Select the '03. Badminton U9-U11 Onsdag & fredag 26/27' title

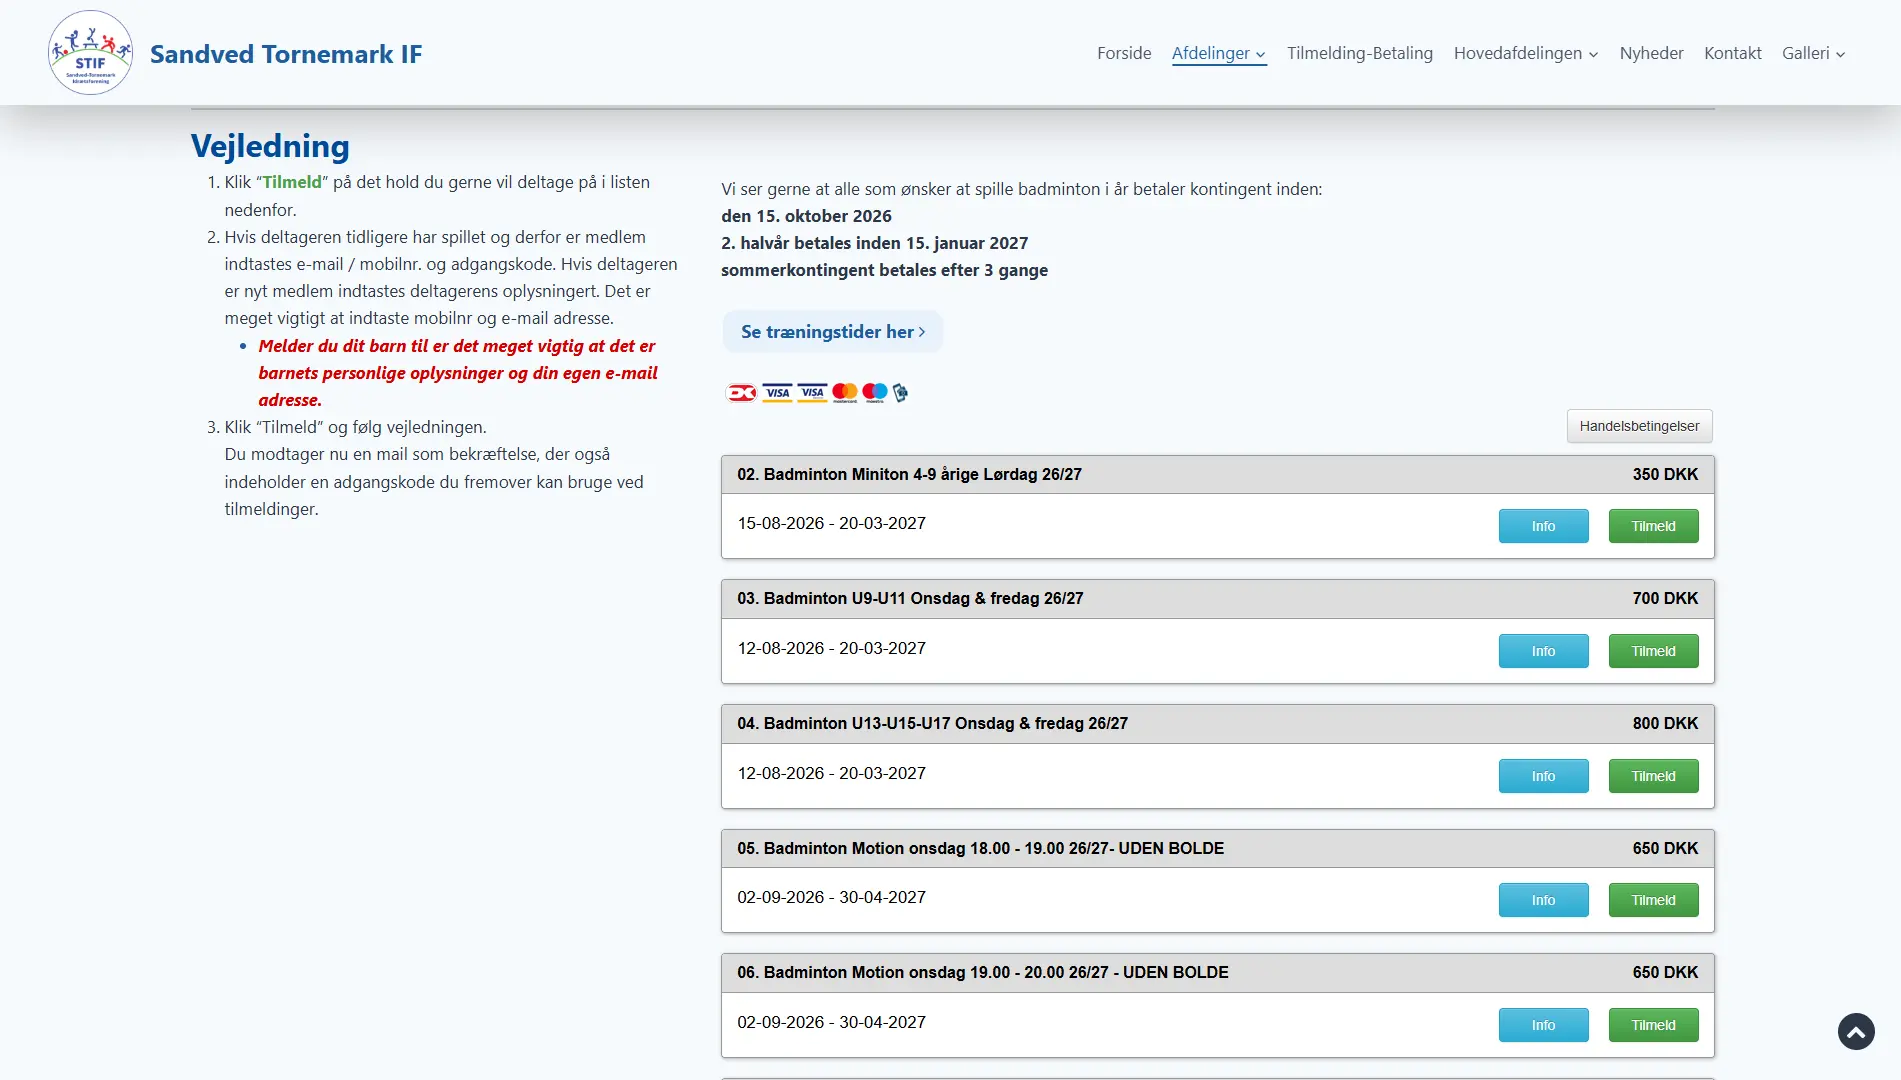click(x=910, y=598)
